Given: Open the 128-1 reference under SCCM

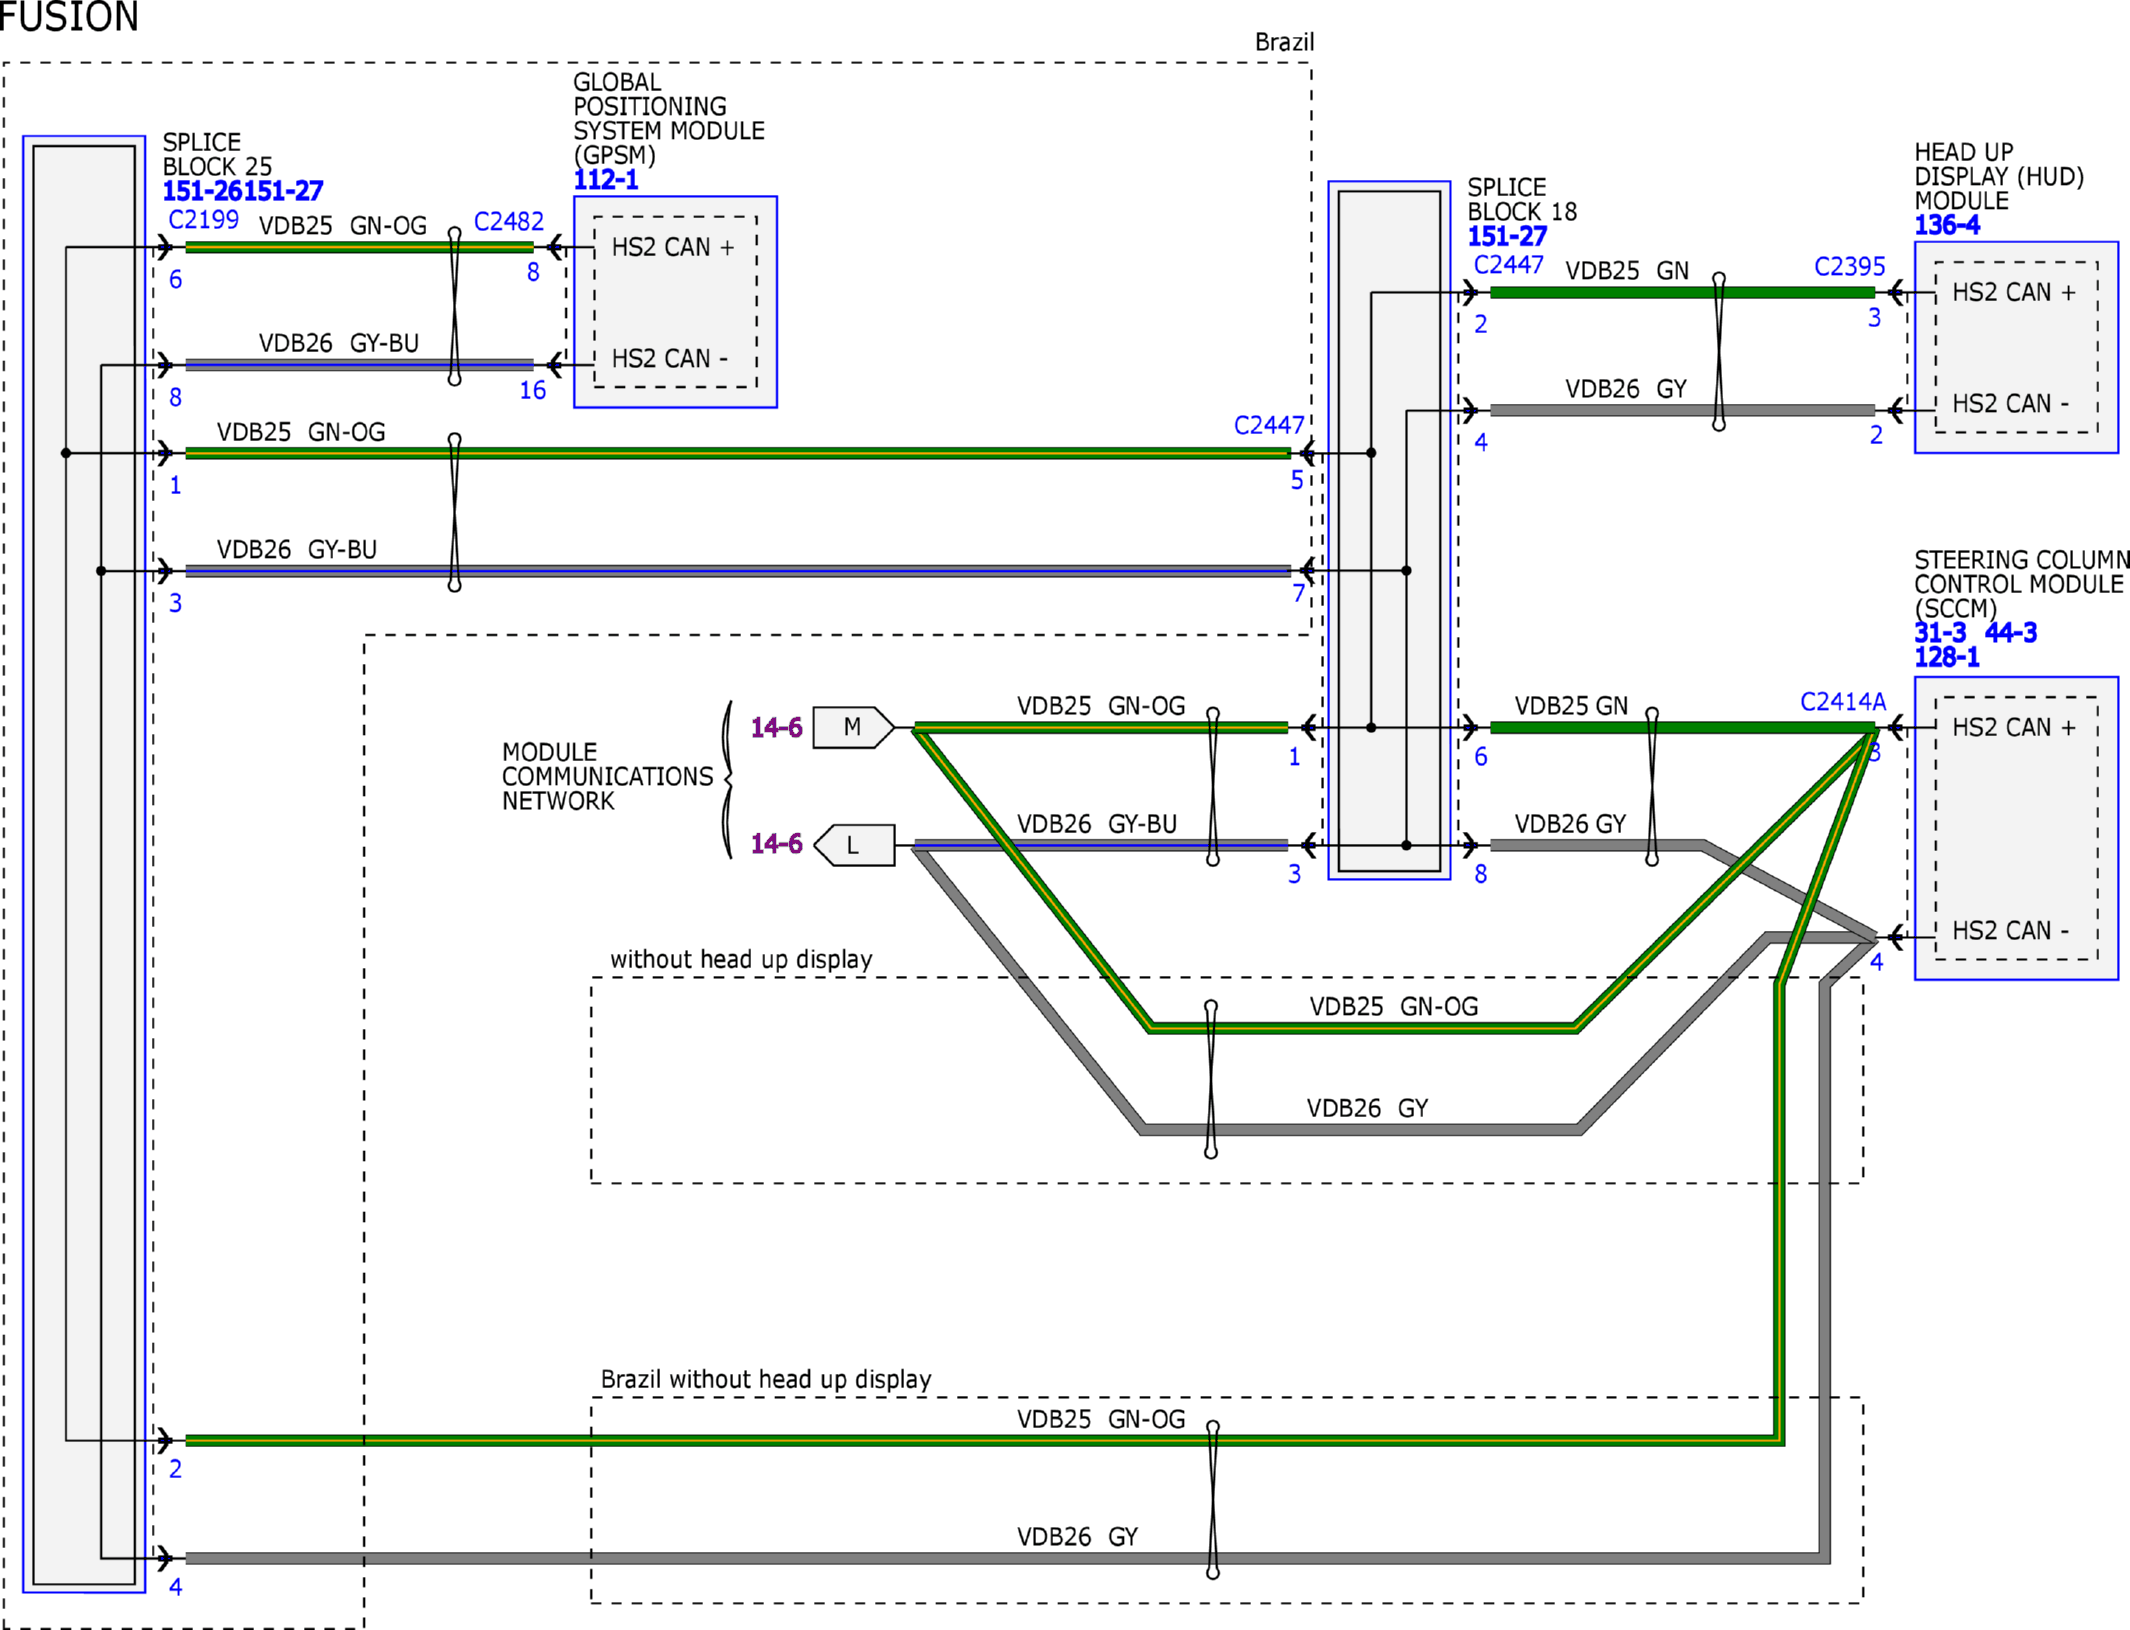Looking at the screenshot, I should point(1947,657).
